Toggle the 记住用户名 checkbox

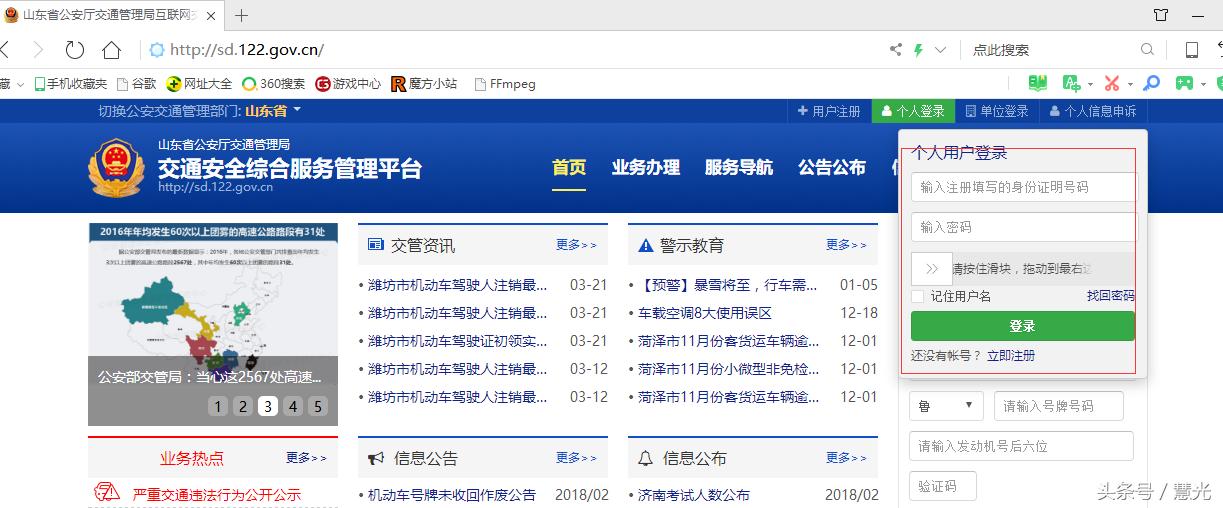918,296
